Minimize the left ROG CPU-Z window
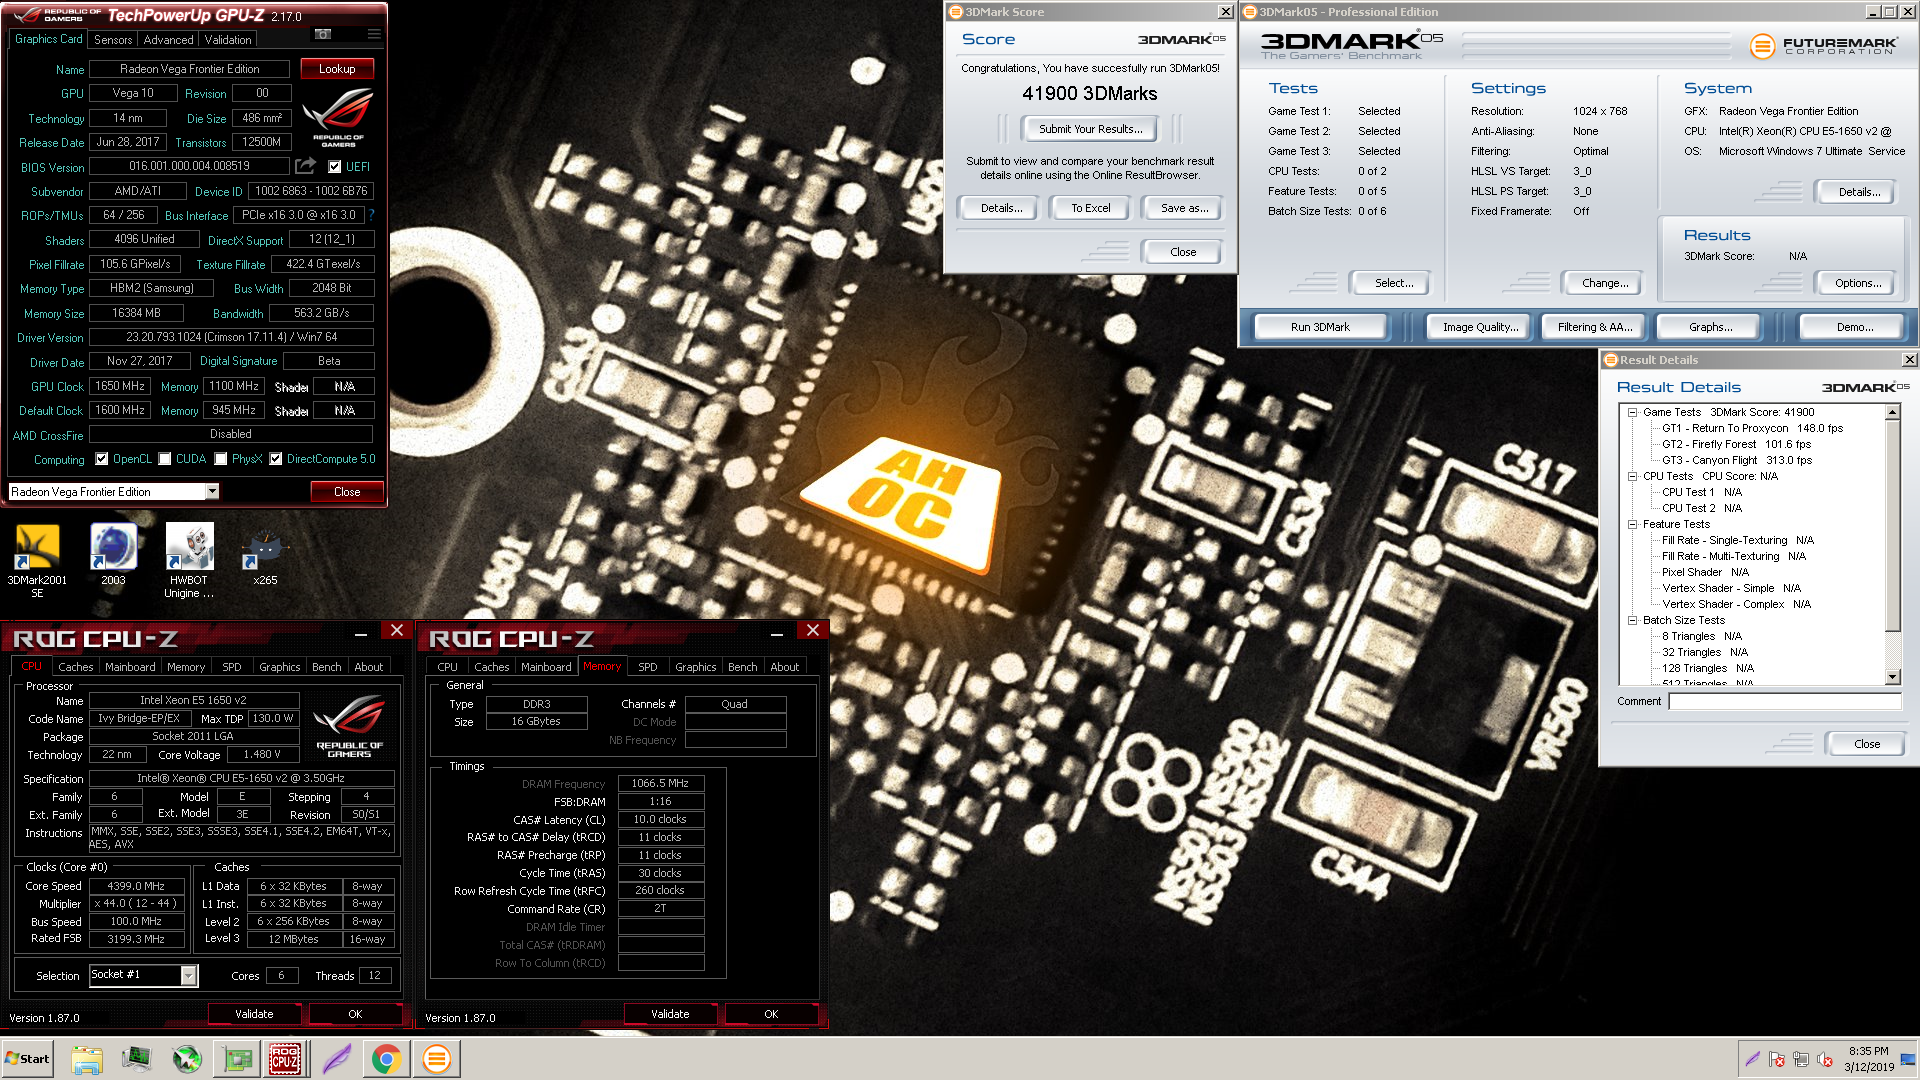Image resolution: width=1920 pixels, height=1080 pixels. pyautogui.click(x=360, y=633)
